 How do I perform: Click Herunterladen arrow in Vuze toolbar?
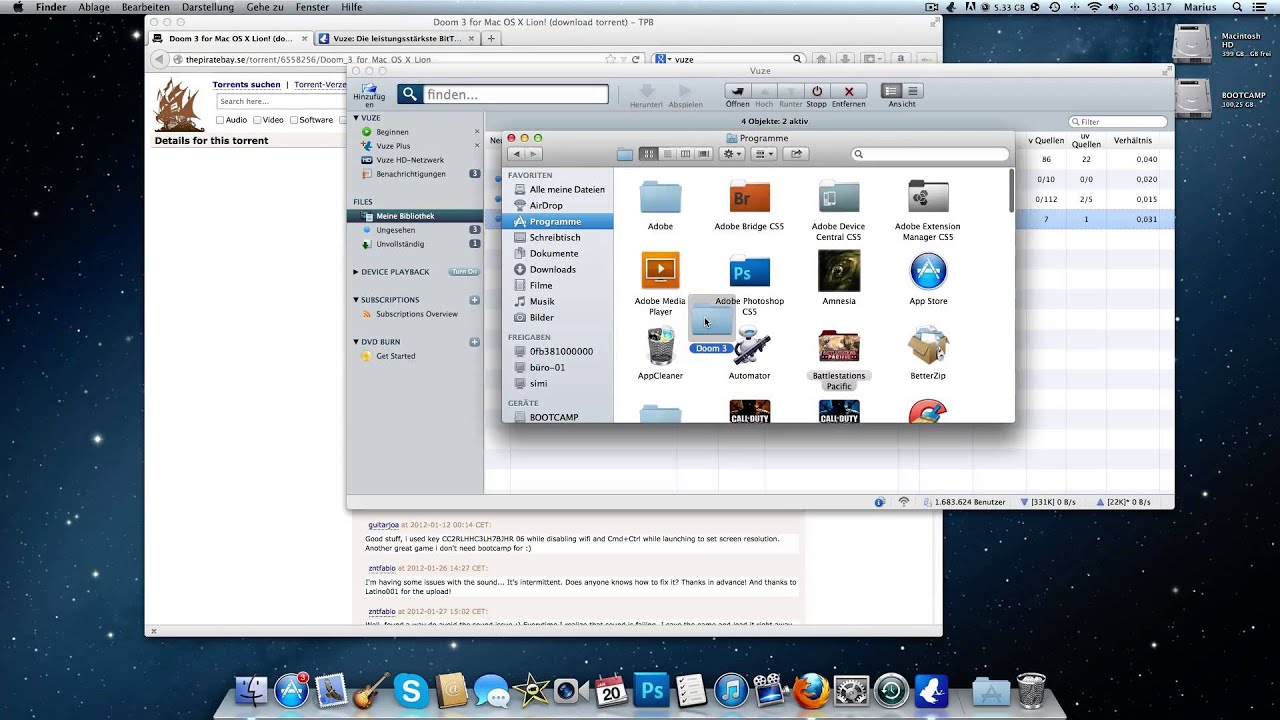click(x=647, y=91)
